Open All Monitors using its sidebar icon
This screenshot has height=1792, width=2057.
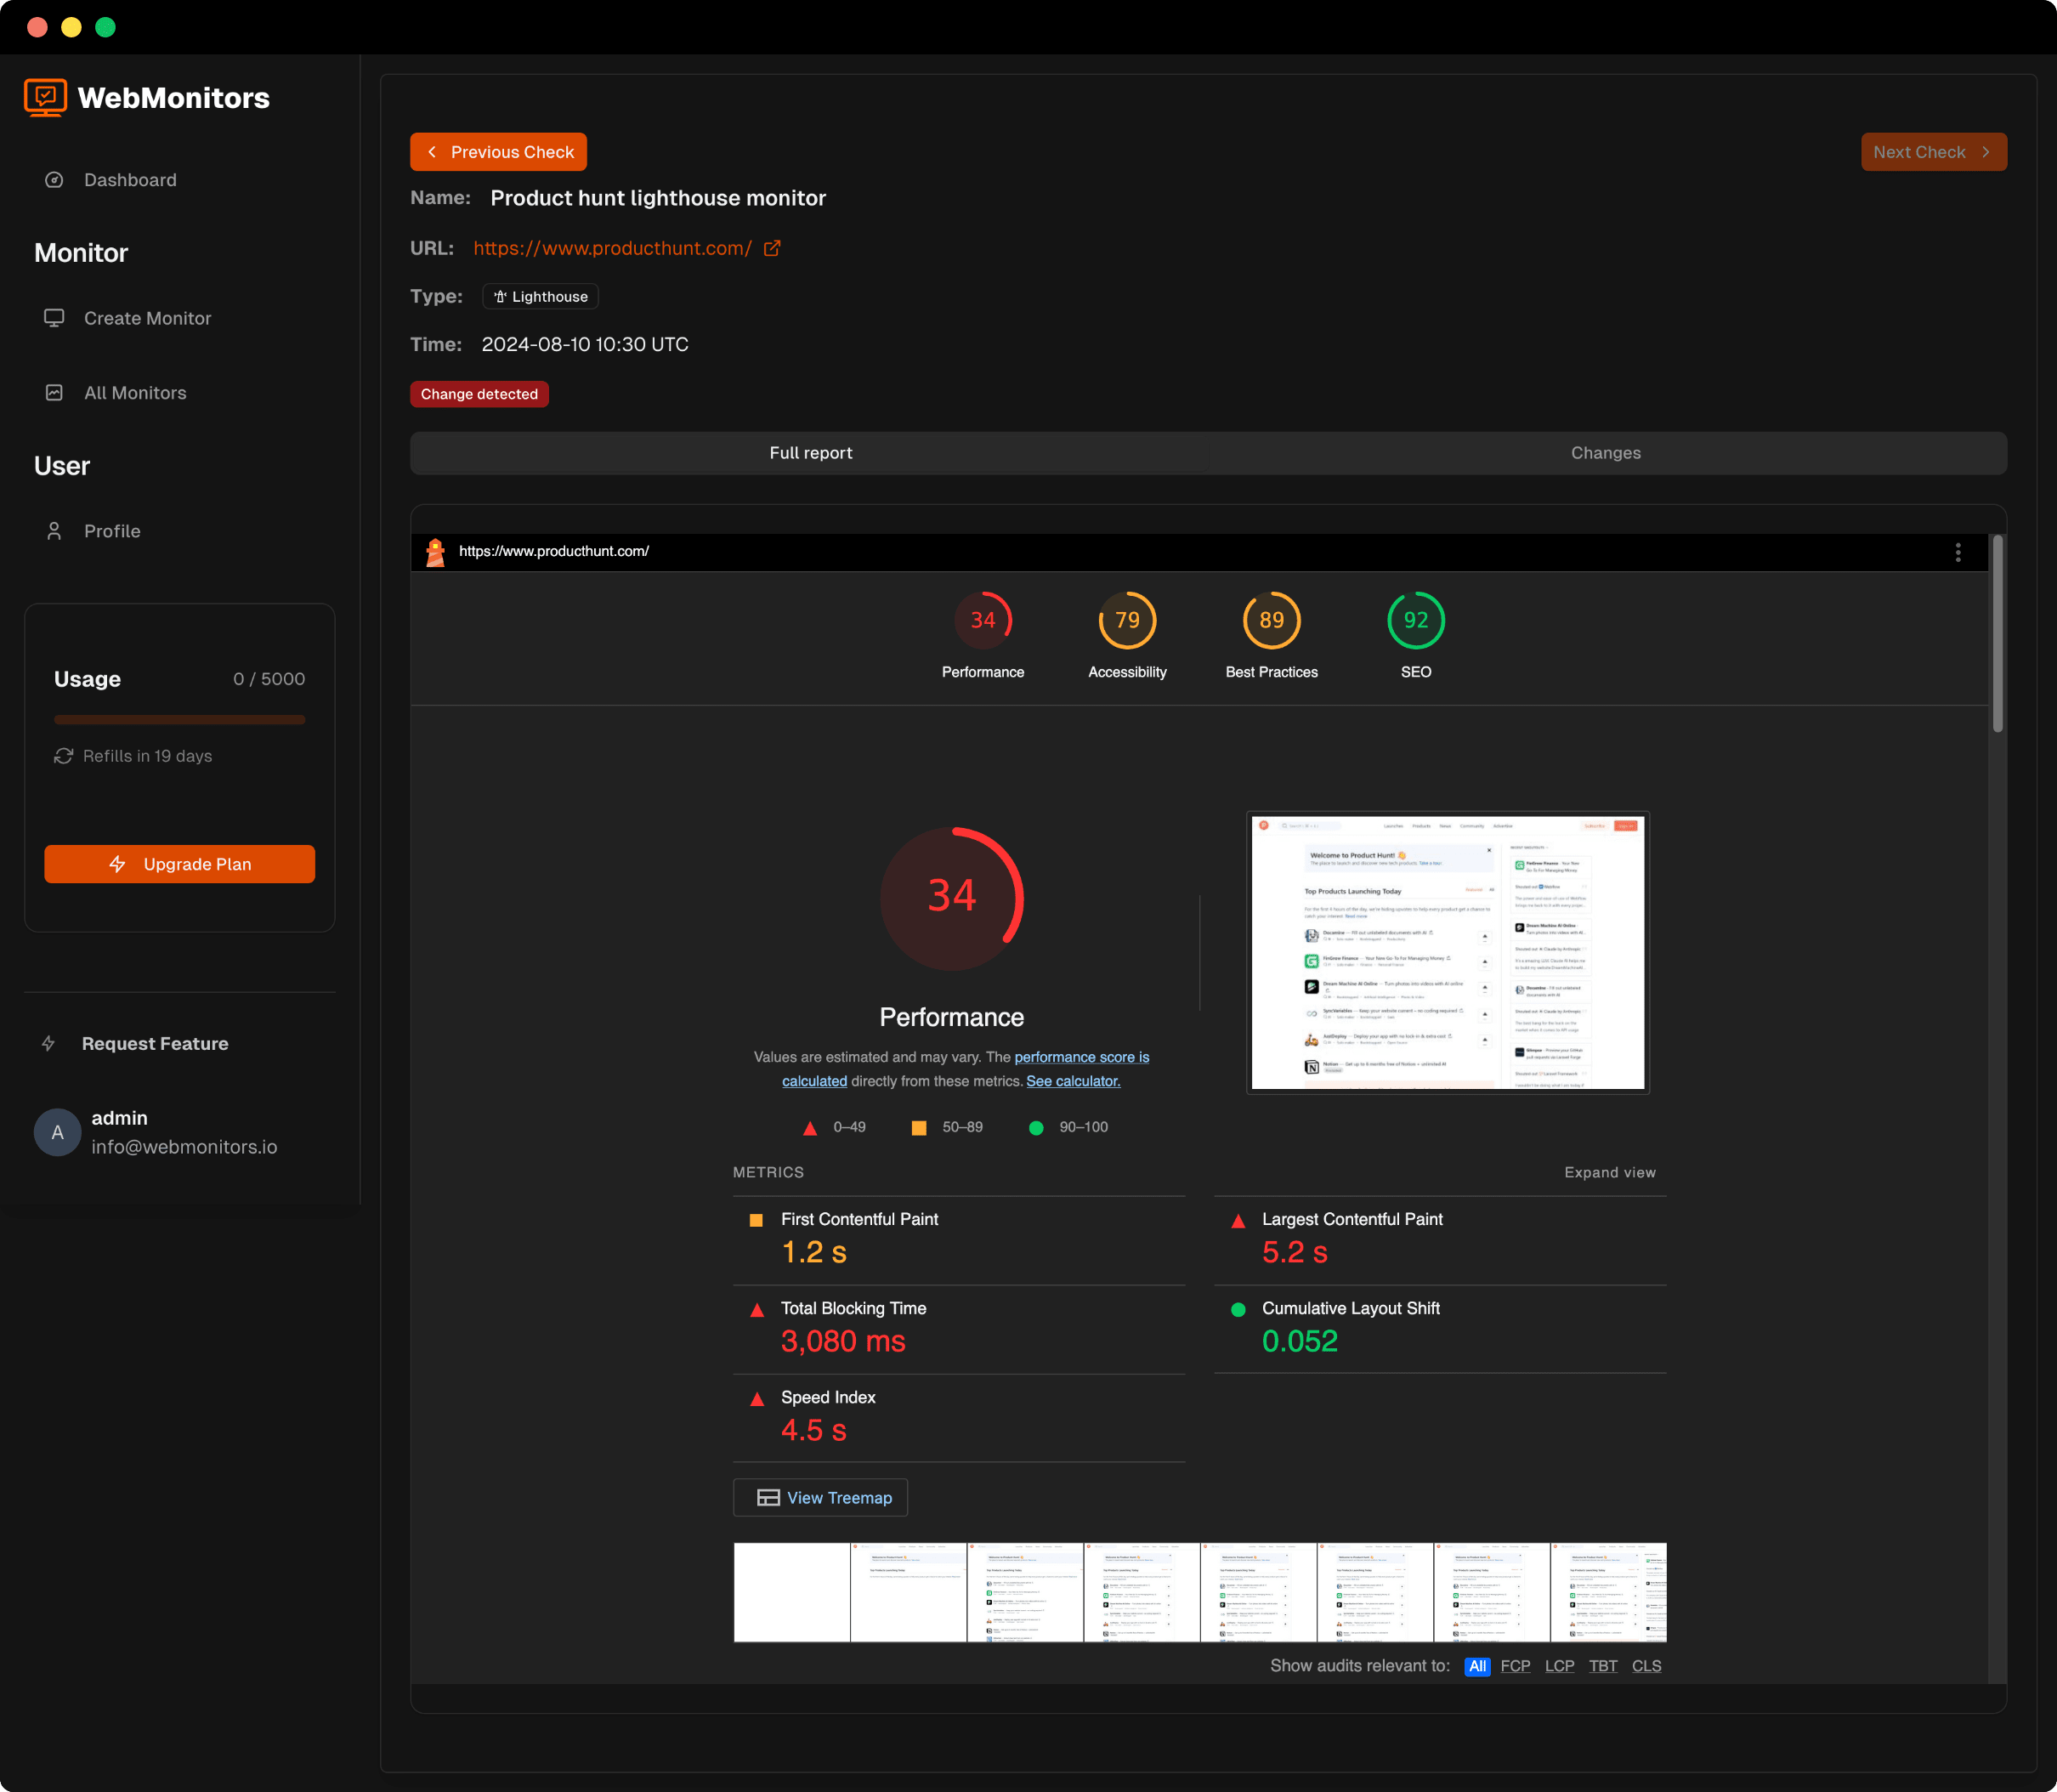click(55, 392)
